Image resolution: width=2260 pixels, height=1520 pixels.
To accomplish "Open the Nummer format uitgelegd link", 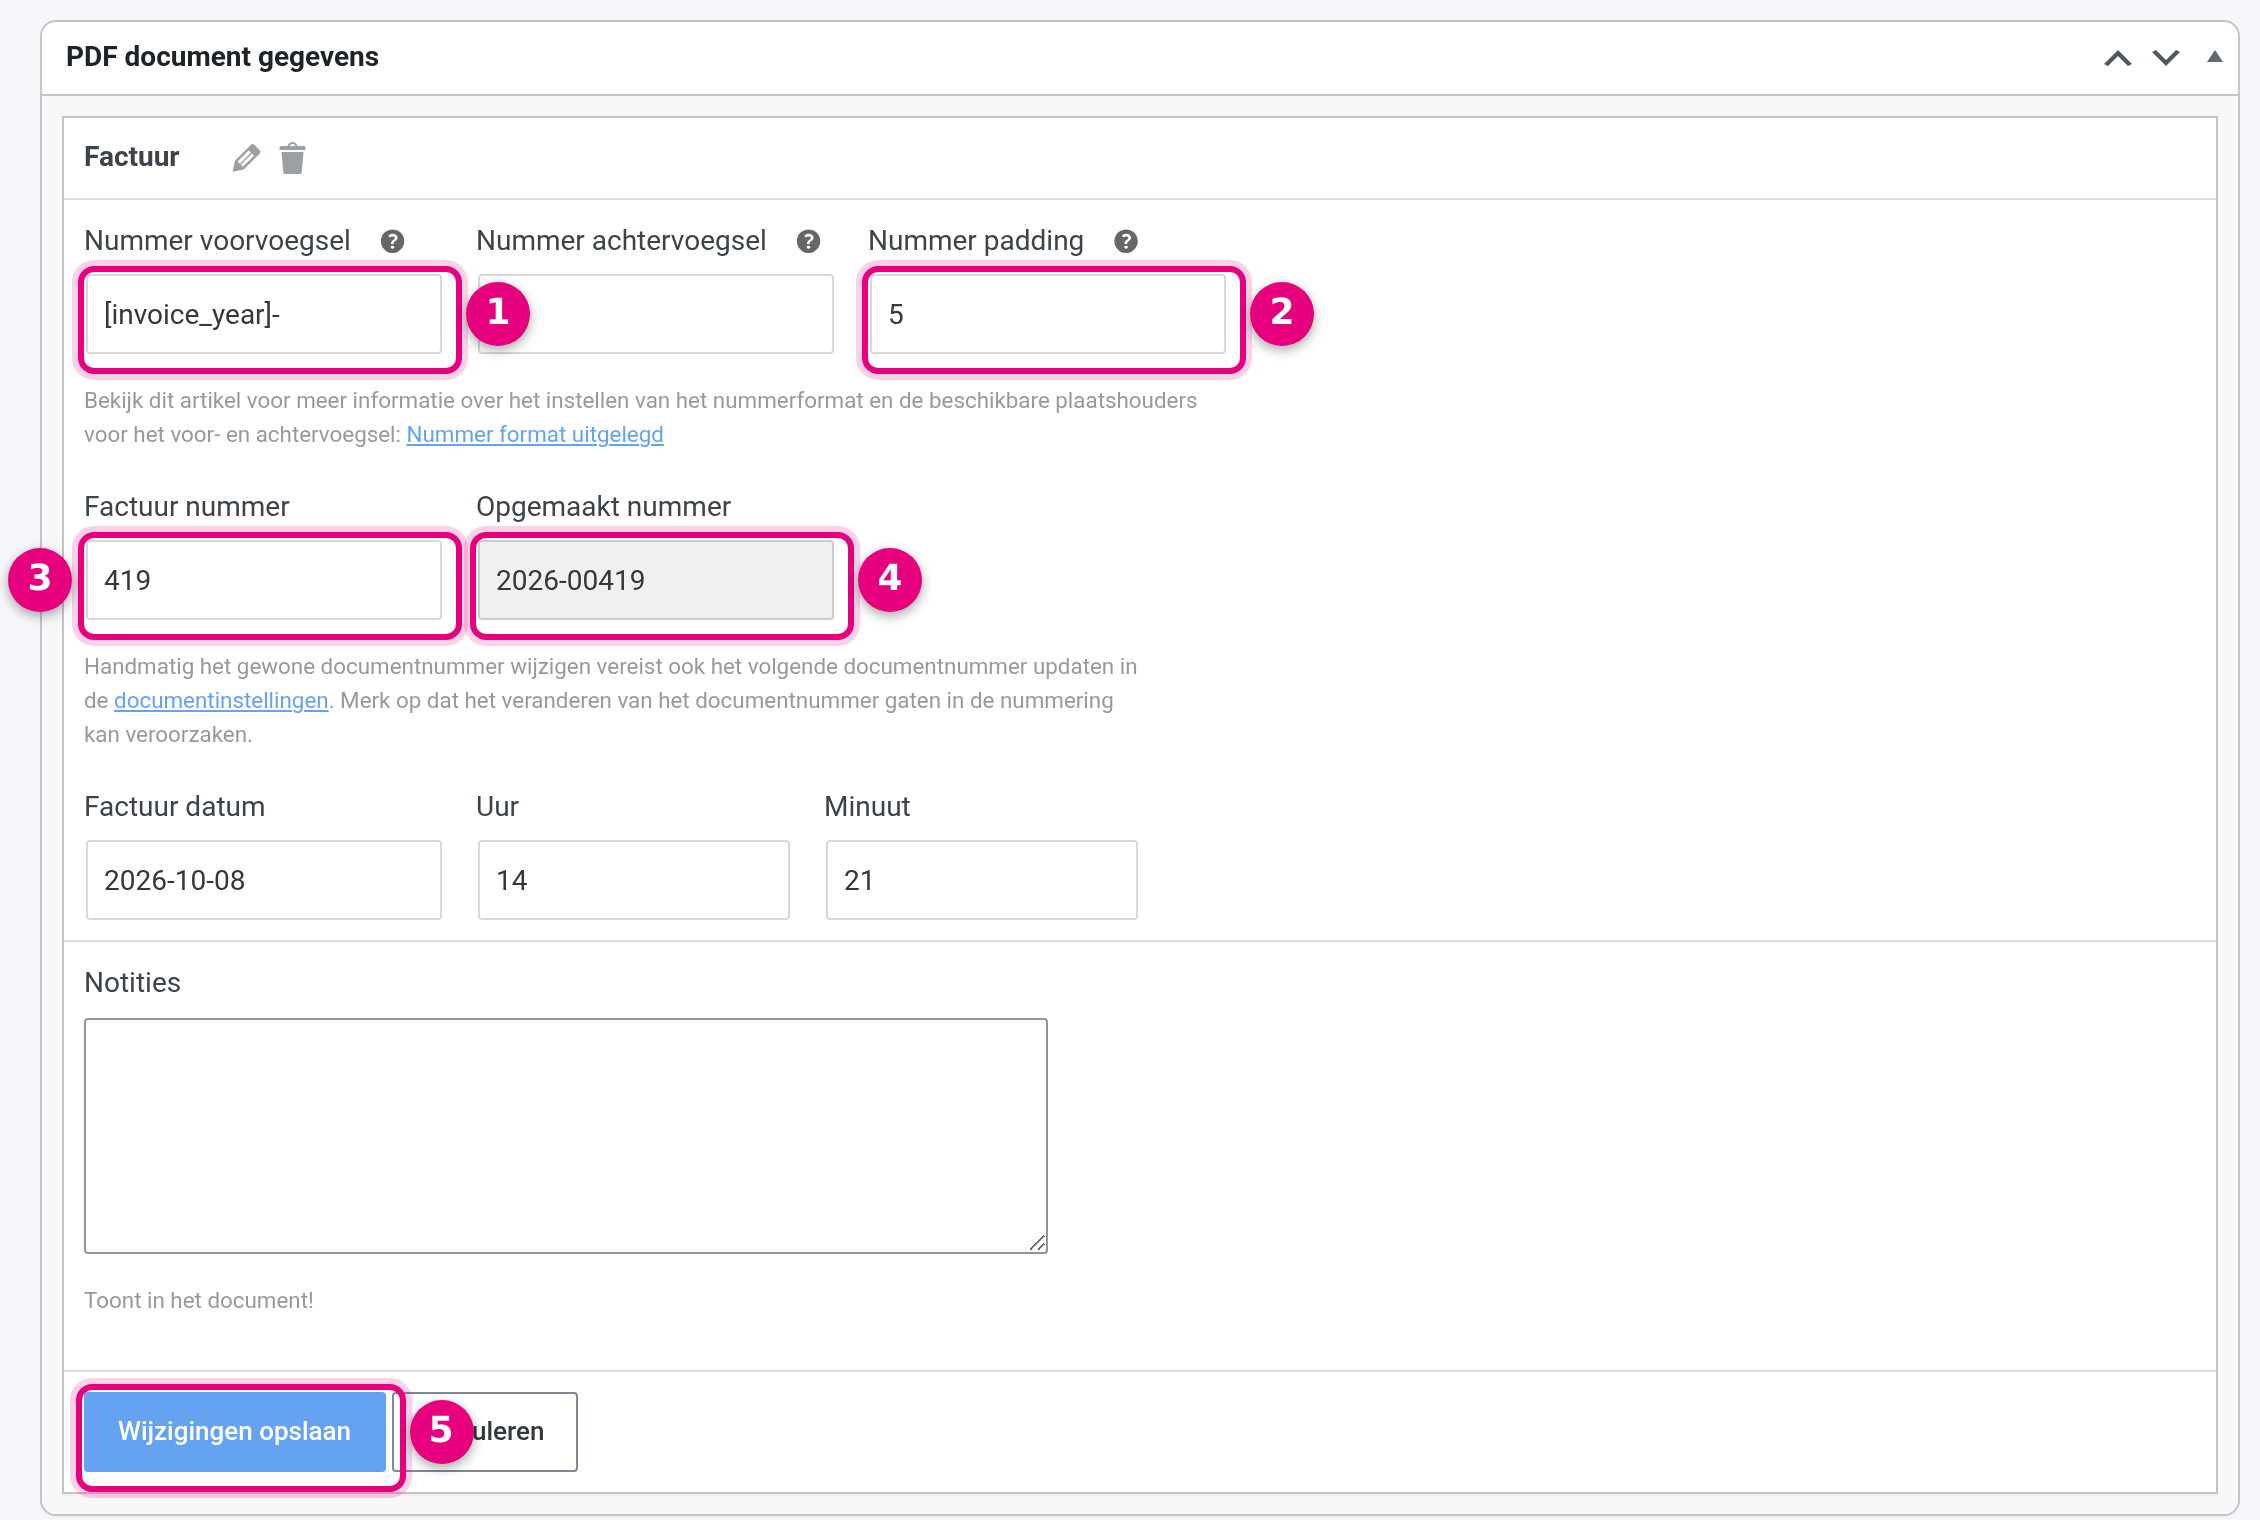I will (535, 434).
